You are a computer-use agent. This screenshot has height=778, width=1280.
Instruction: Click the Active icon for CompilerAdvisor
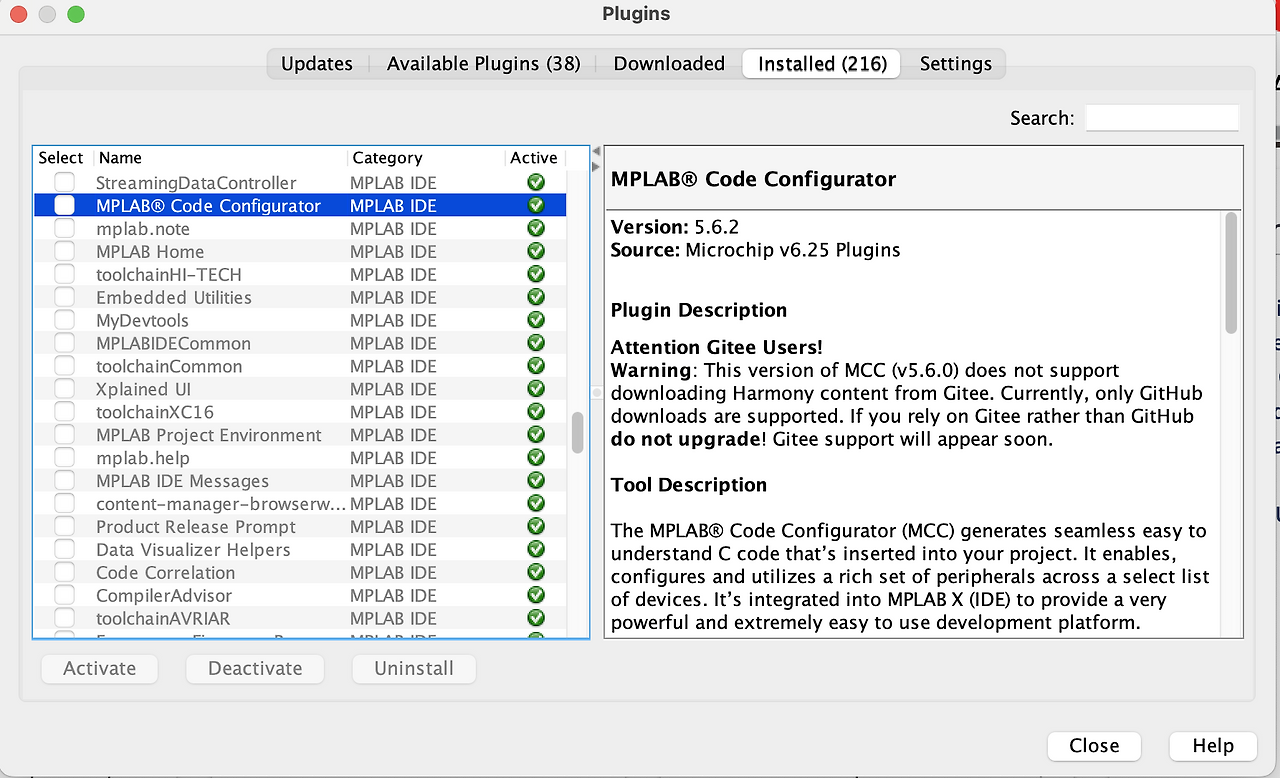point(536,596)
